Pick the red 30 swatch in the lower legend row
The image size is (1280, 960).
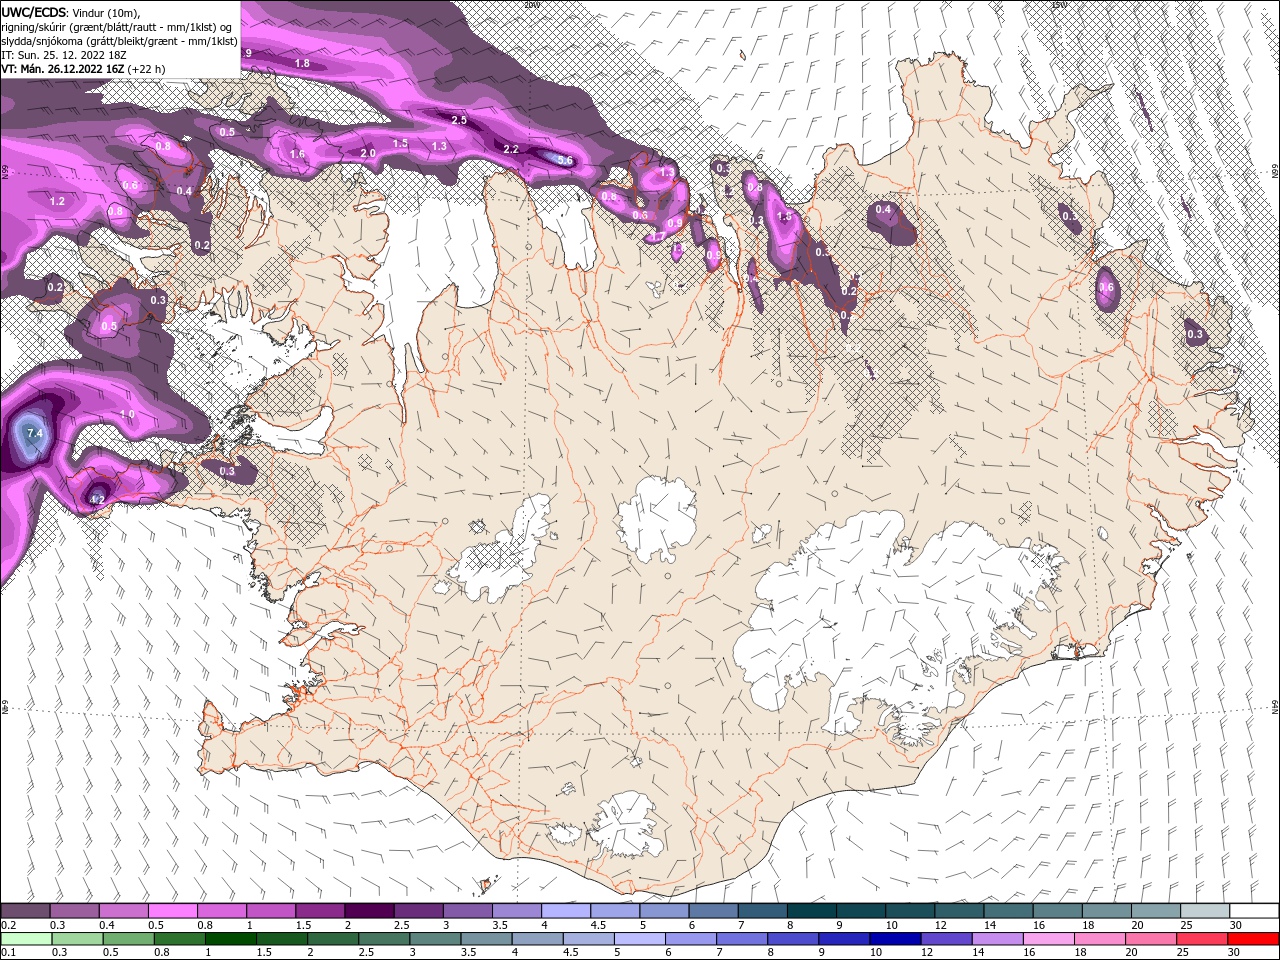coord(1254,937)
